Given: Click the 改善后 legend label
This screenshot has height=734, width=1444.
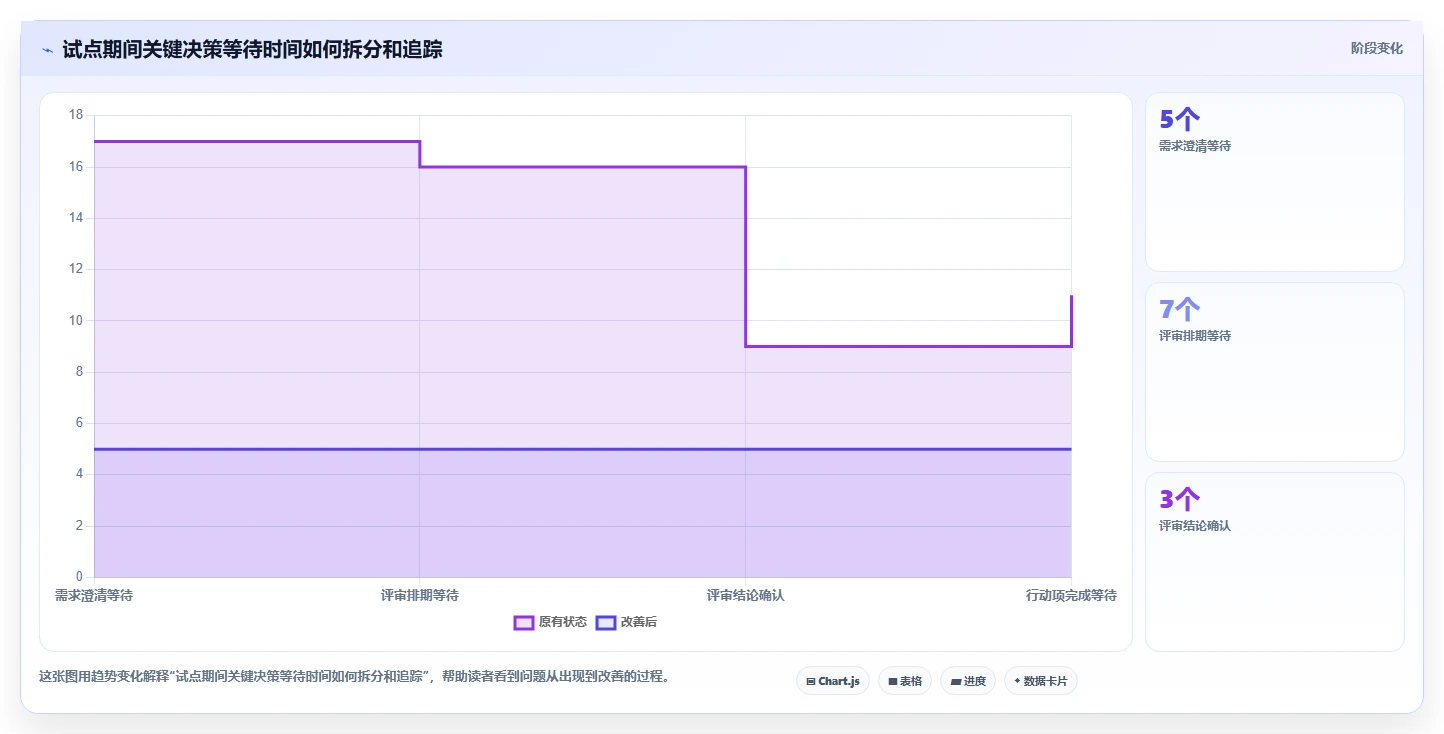Looking at the screenshot, I should pos(639,622).
